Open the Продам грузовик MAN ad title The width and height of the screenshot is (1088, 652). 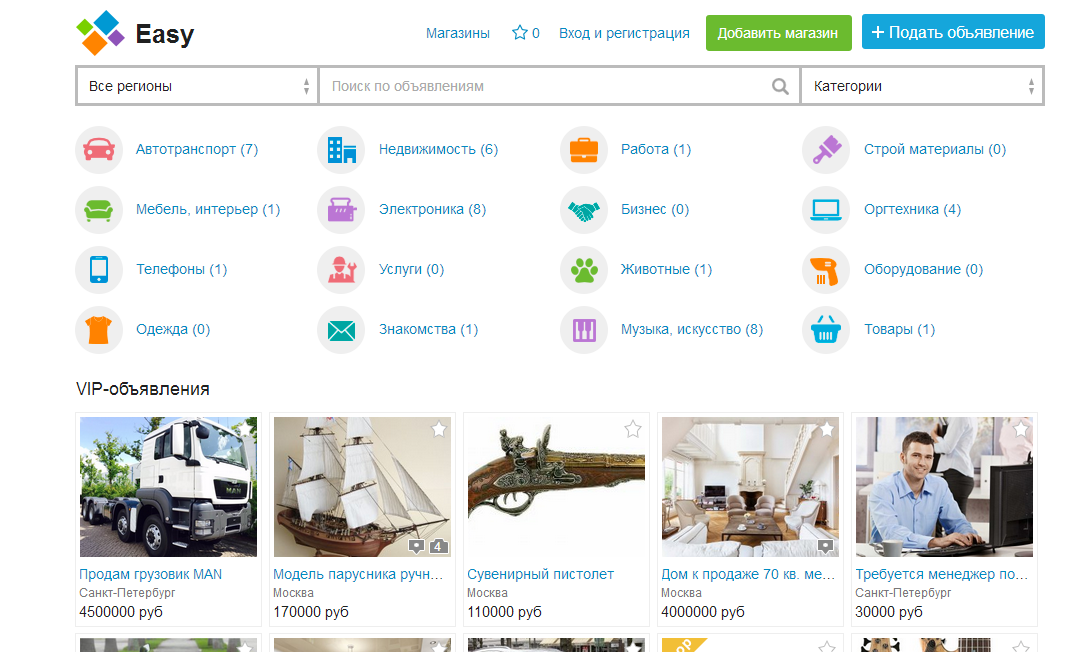151,574
